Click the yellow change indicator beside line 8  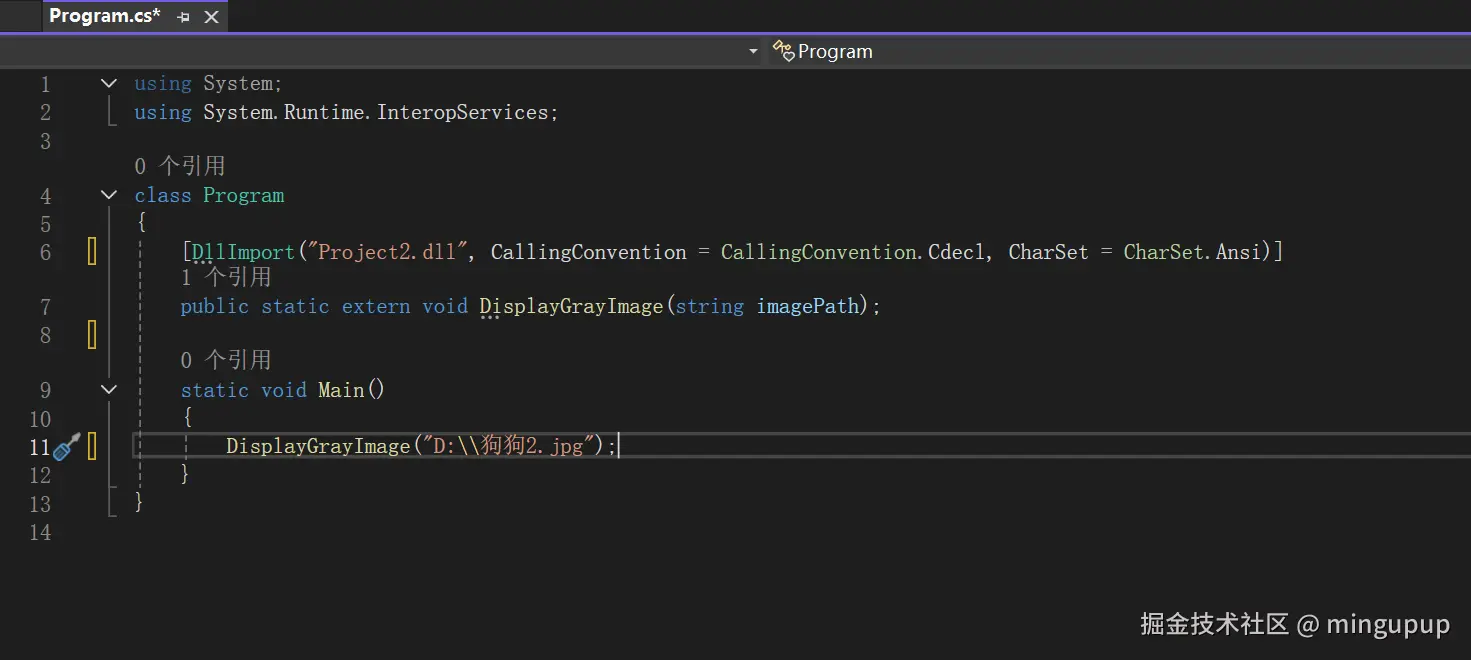click(91, 335)
